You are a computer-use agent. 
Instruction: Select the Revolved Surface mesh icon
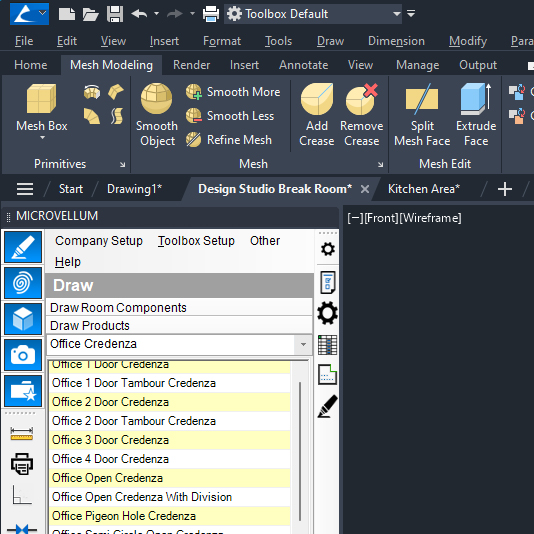(92, 92)
